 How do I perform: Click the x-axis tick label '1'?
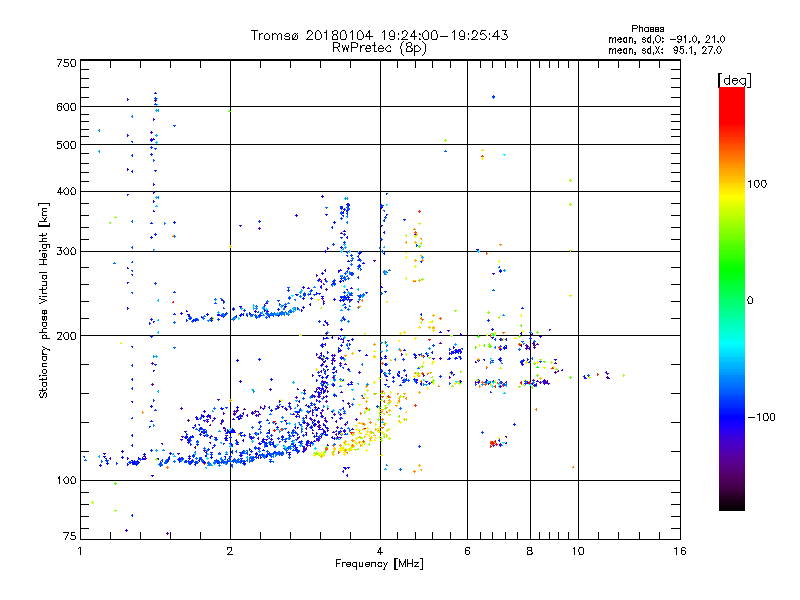[80, 551]
